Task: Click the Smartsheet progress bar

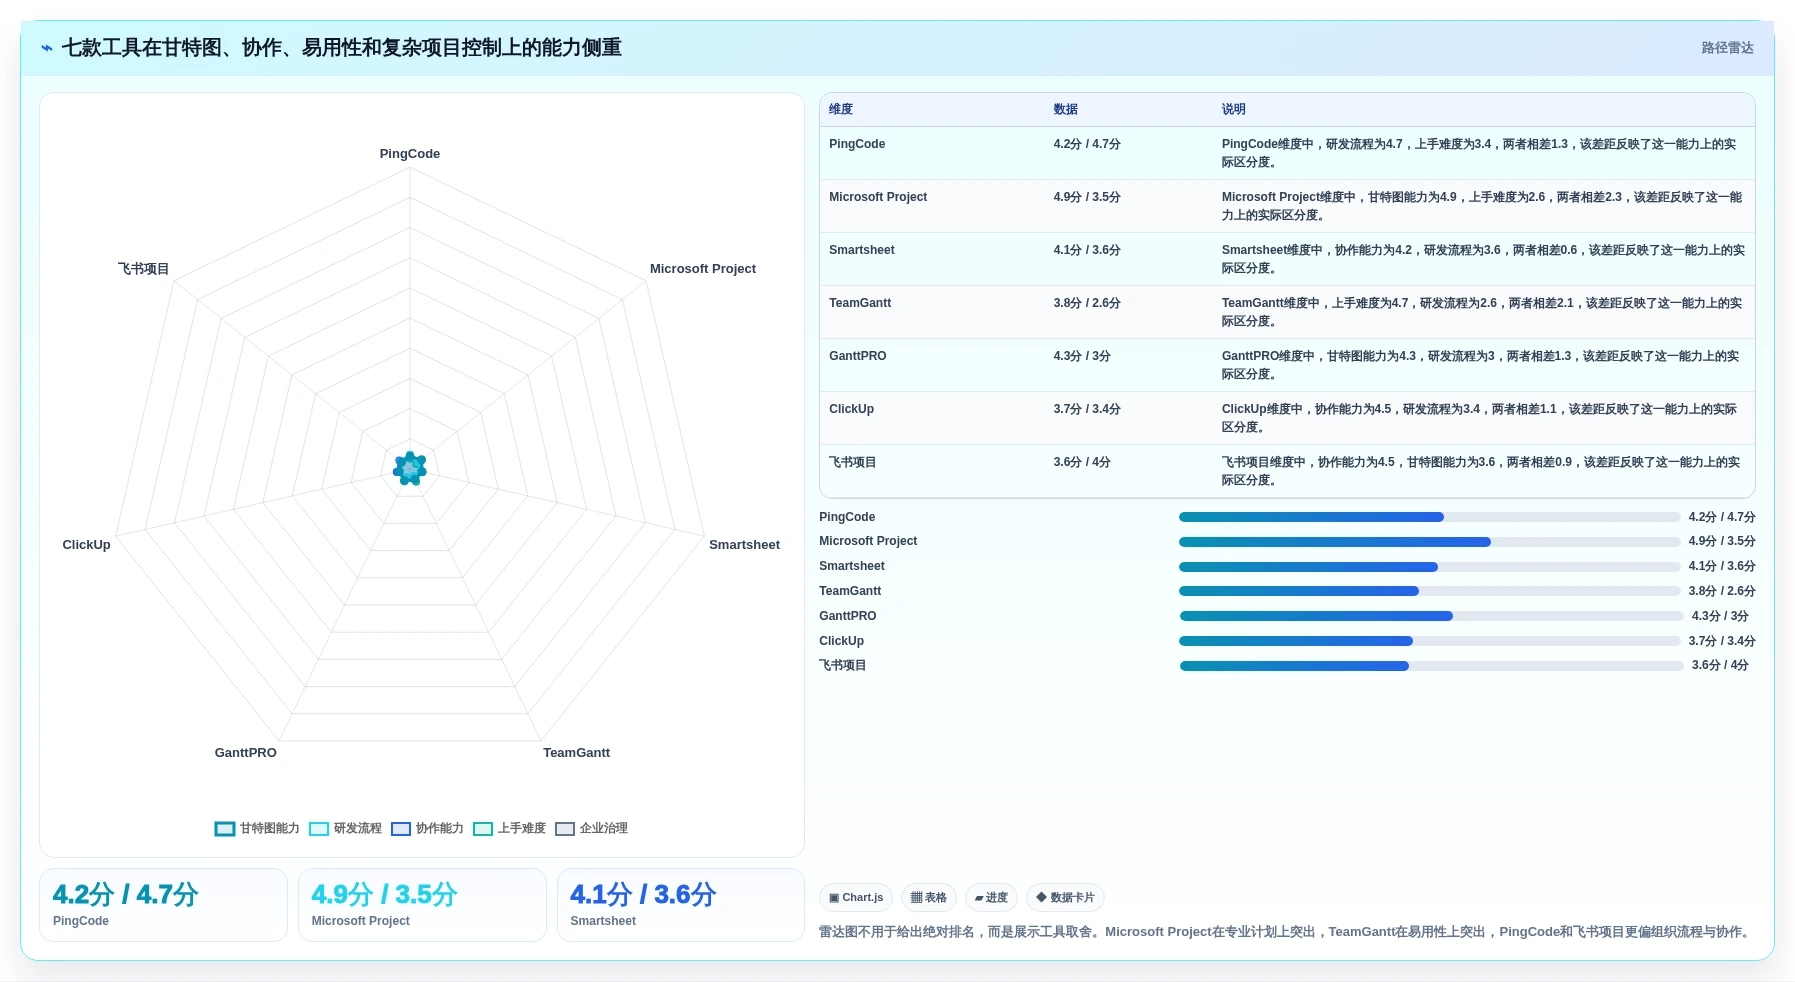Action: [1429, 567]
